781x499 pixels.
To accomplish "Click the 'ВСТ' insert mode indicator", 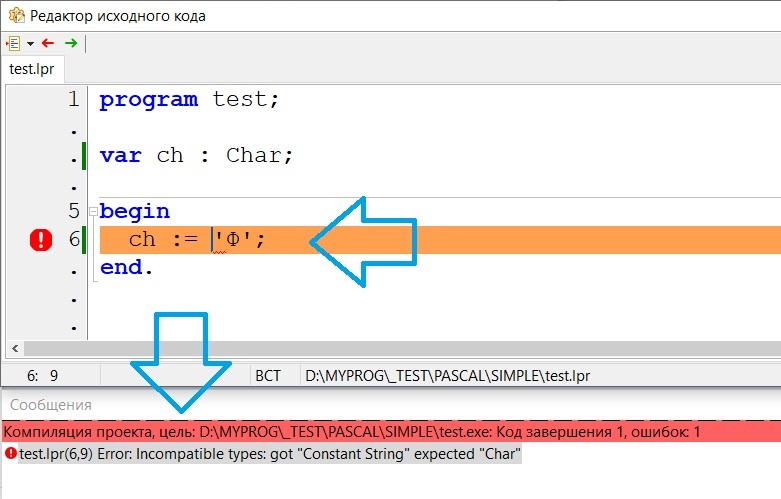I will [268, 375].
